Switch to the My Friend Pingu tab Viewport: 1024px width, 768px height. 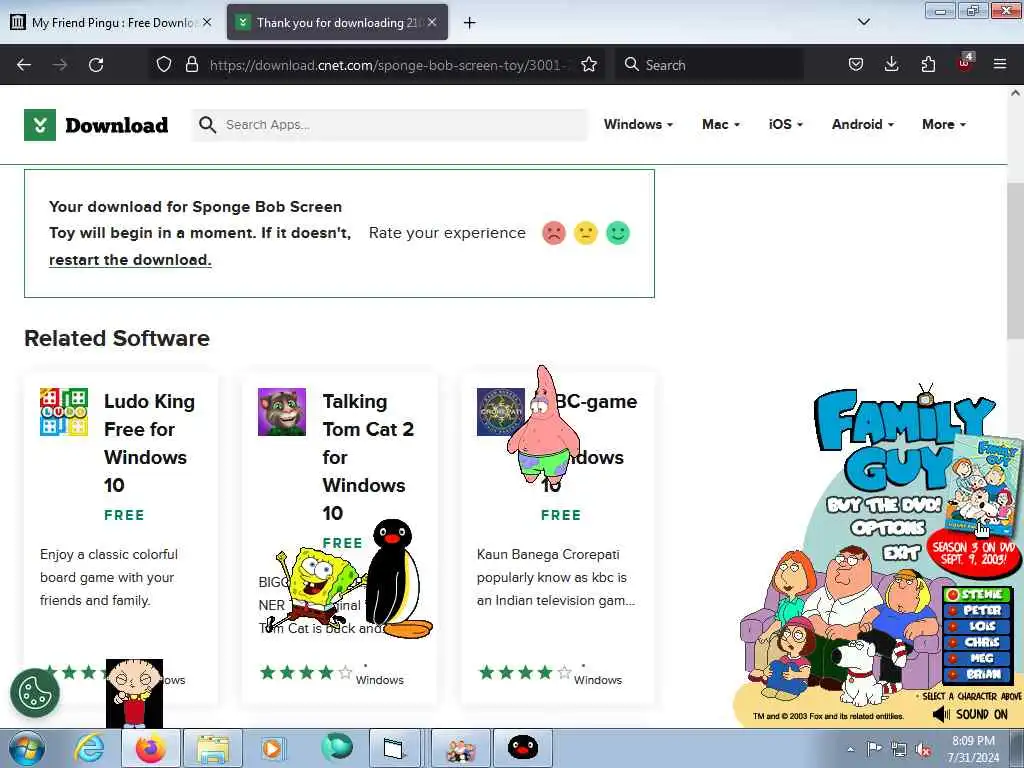click(111, 23)
